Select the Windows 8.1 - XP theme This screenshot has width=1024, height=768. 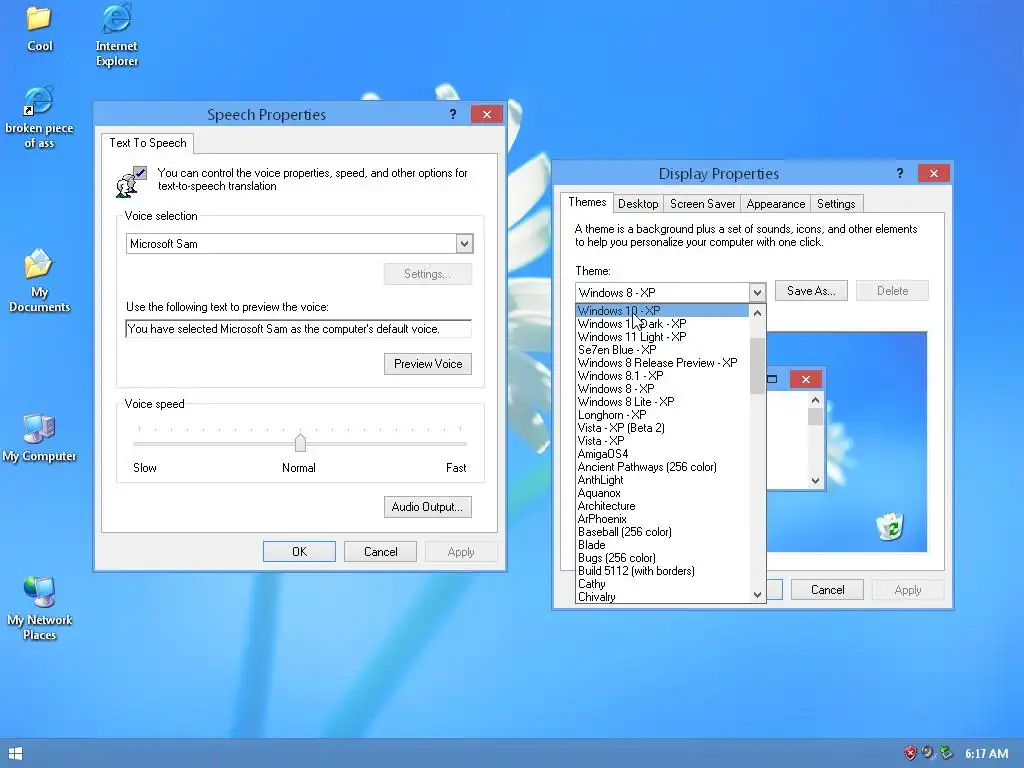(662, 376)
